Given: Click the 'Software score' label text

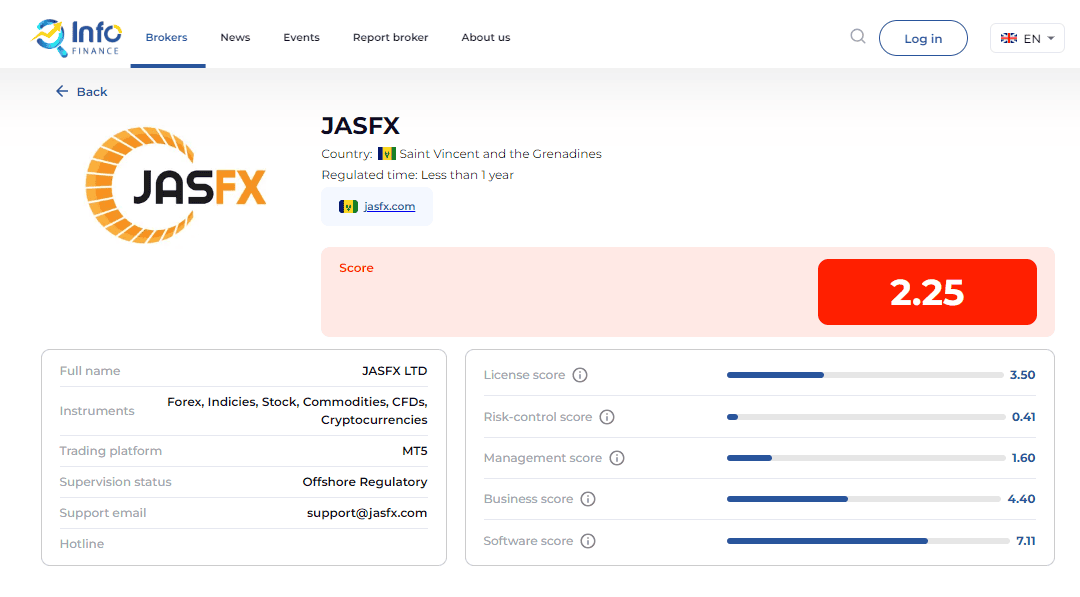Looking at the screenshot, I should 528,541.
